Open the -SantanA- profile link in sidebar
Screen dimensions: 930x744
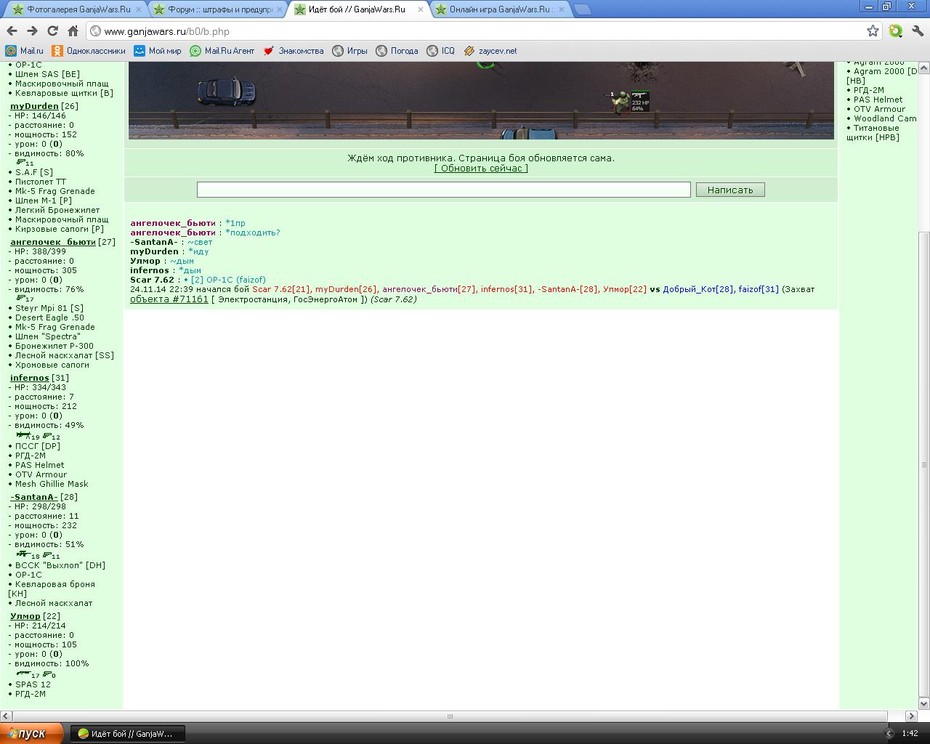coord(34,497)
